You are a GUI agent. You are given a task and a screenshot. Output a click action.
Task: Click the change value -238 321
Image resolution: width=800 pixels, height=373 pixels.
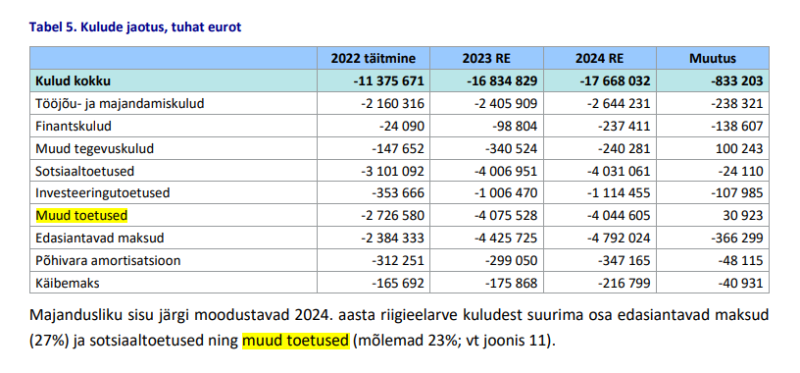coord(737,104)
